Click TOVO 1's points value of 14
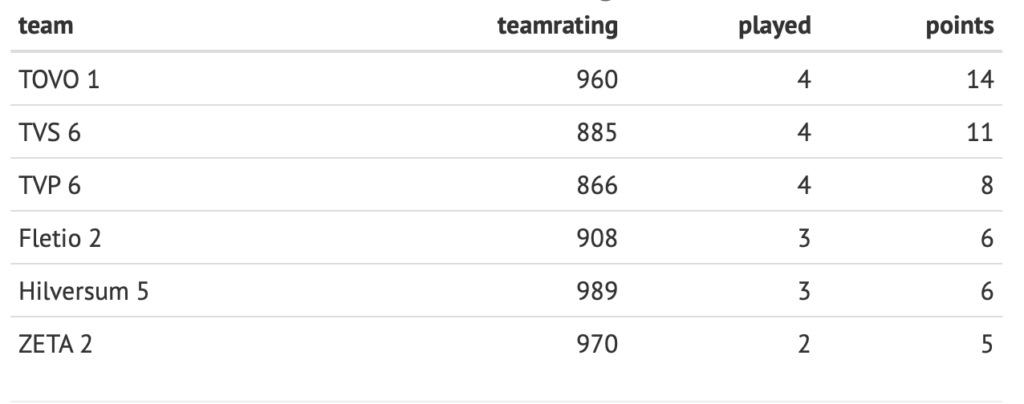 (x=981, y=79)
